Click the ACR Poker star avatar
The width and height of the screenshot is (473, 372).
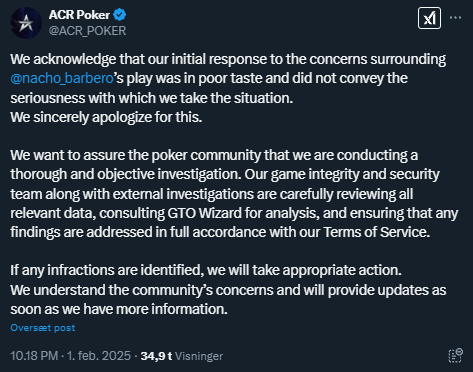pos(26,23)
